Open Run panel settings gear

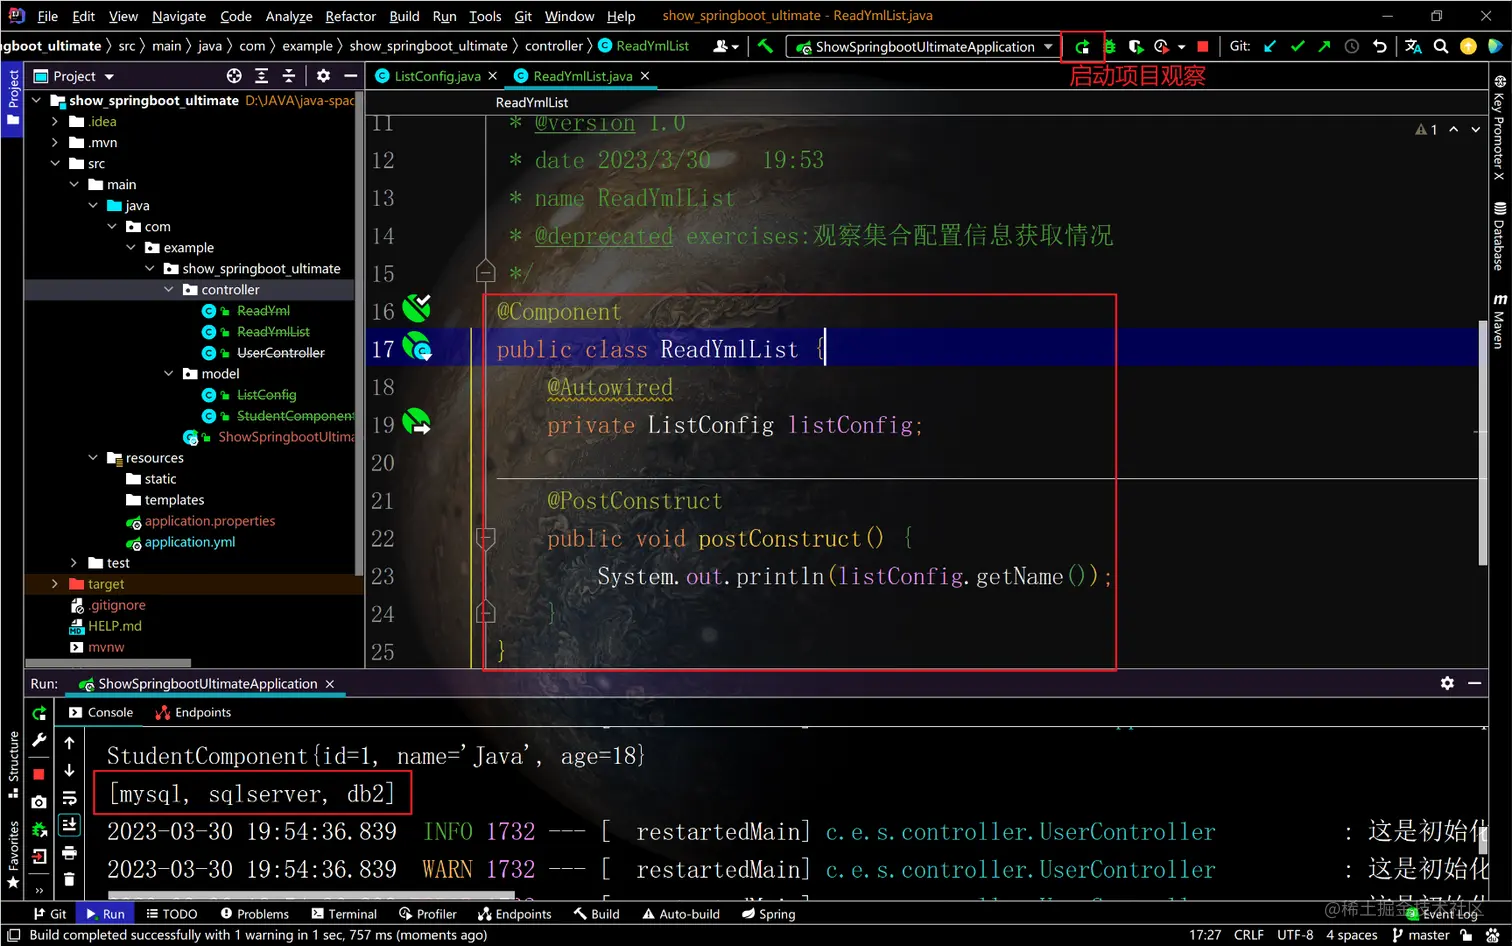(x=1447, y=683)
